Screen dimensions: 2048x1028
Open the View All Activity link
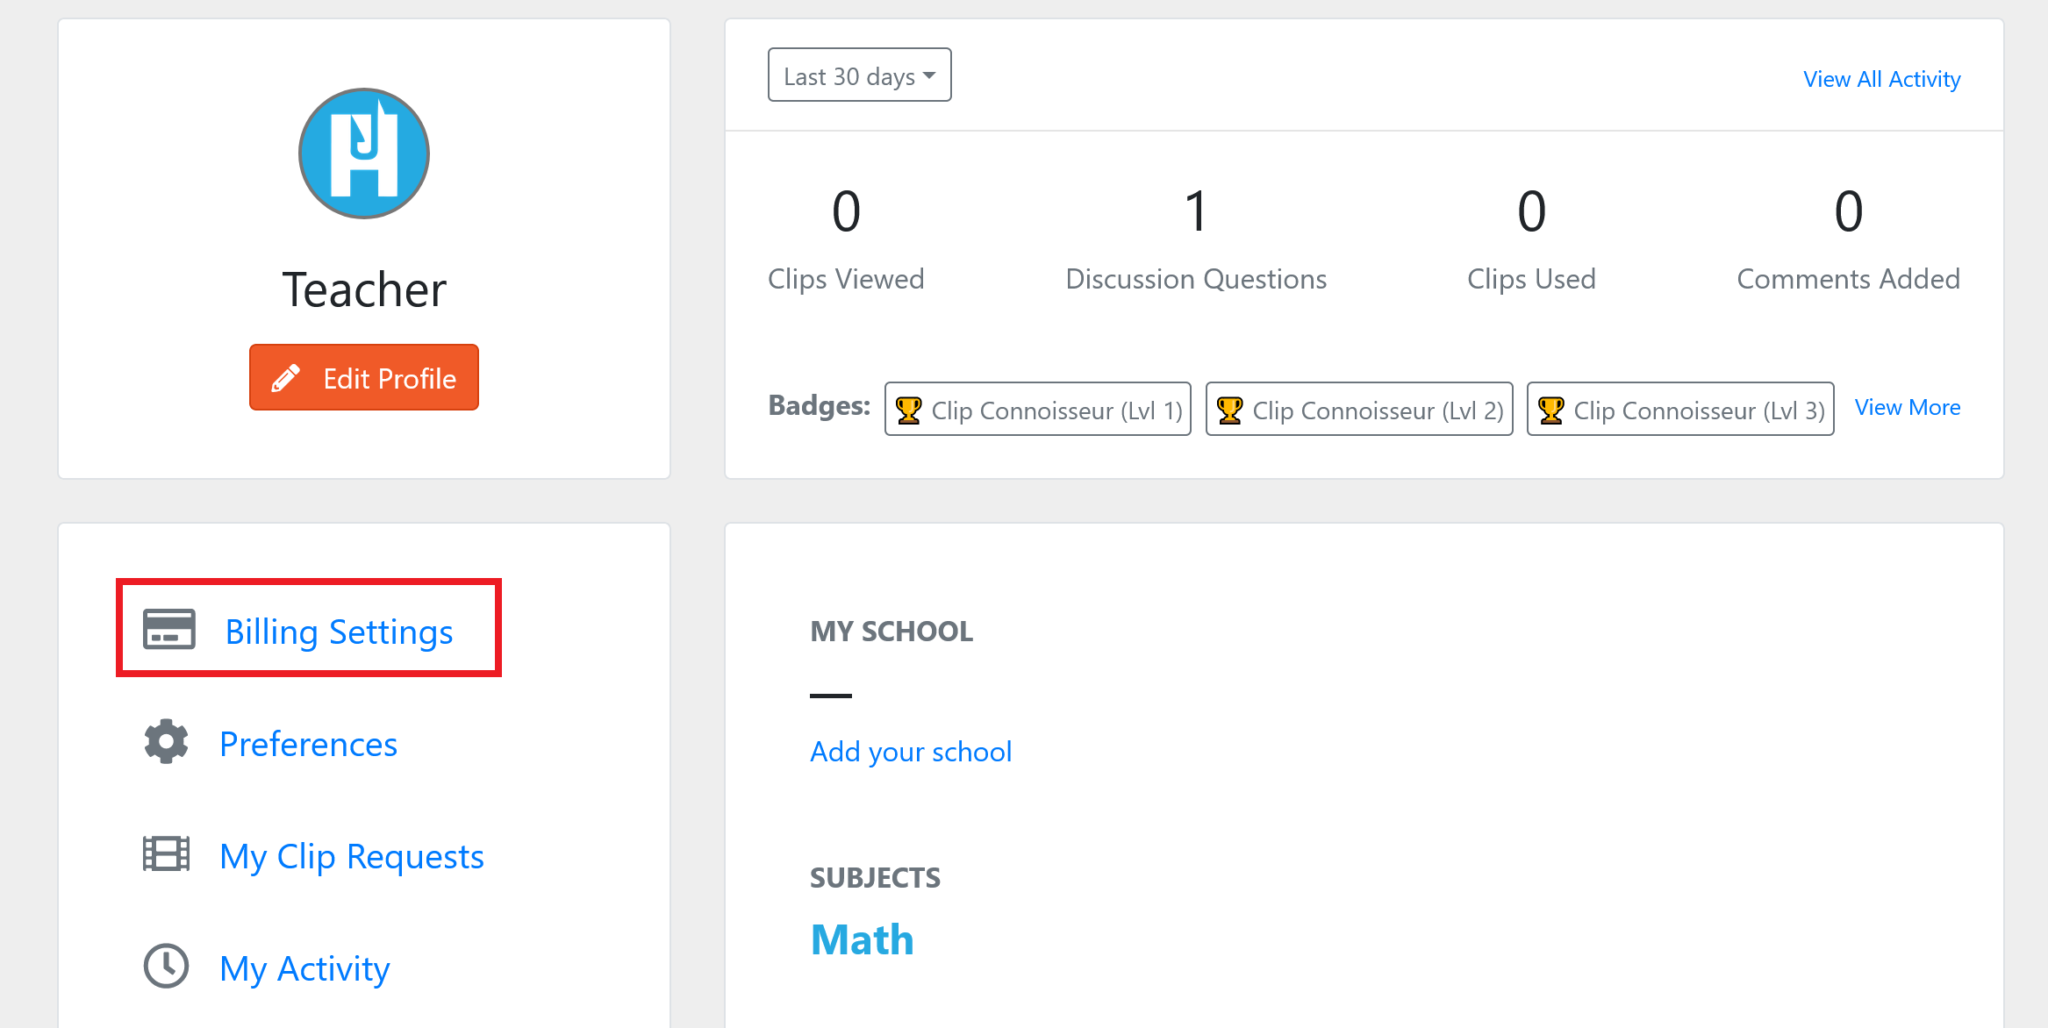coord(1880,78)
